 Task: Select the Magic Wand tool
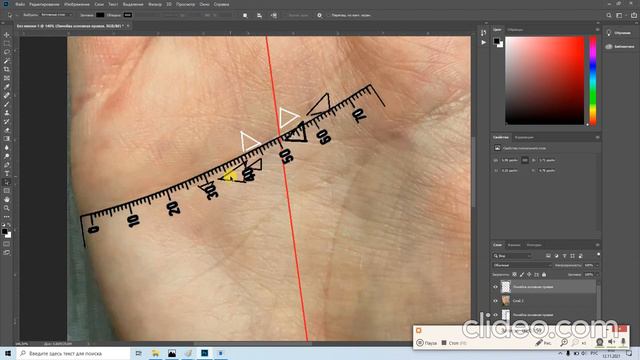(7, 61)
